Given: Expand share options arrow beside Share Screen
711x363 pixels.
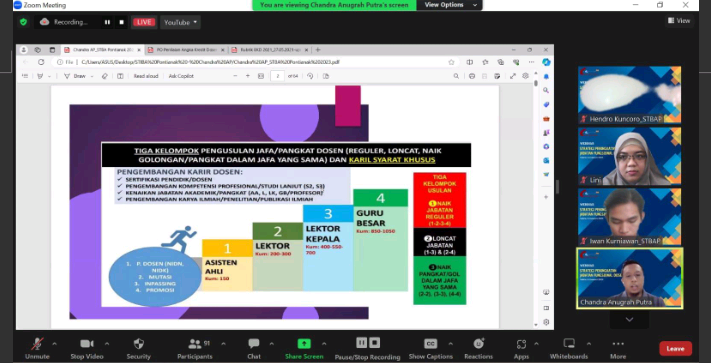Looking at the screenshot, I should coord(324,344).
